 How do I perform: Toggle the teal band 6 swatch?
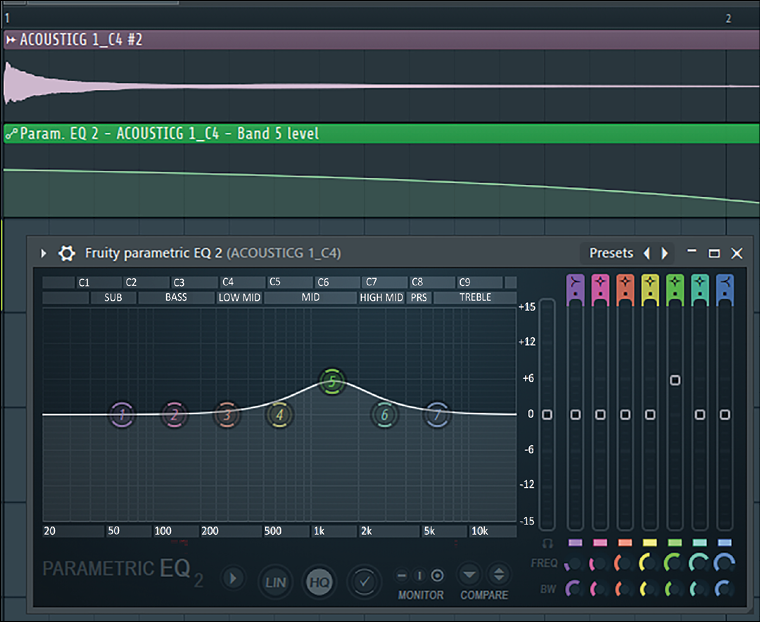click(700, 542)
